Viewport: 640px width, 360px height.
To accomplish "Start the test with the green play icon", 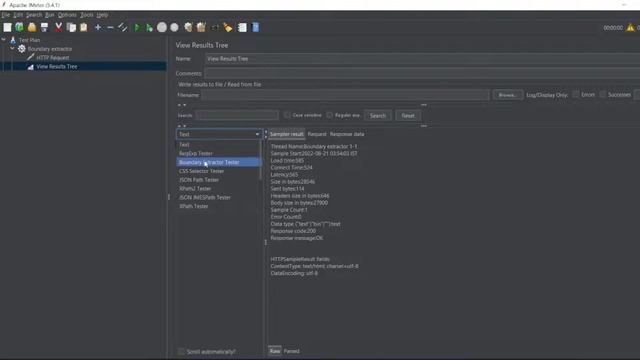I will pos(137,27).
